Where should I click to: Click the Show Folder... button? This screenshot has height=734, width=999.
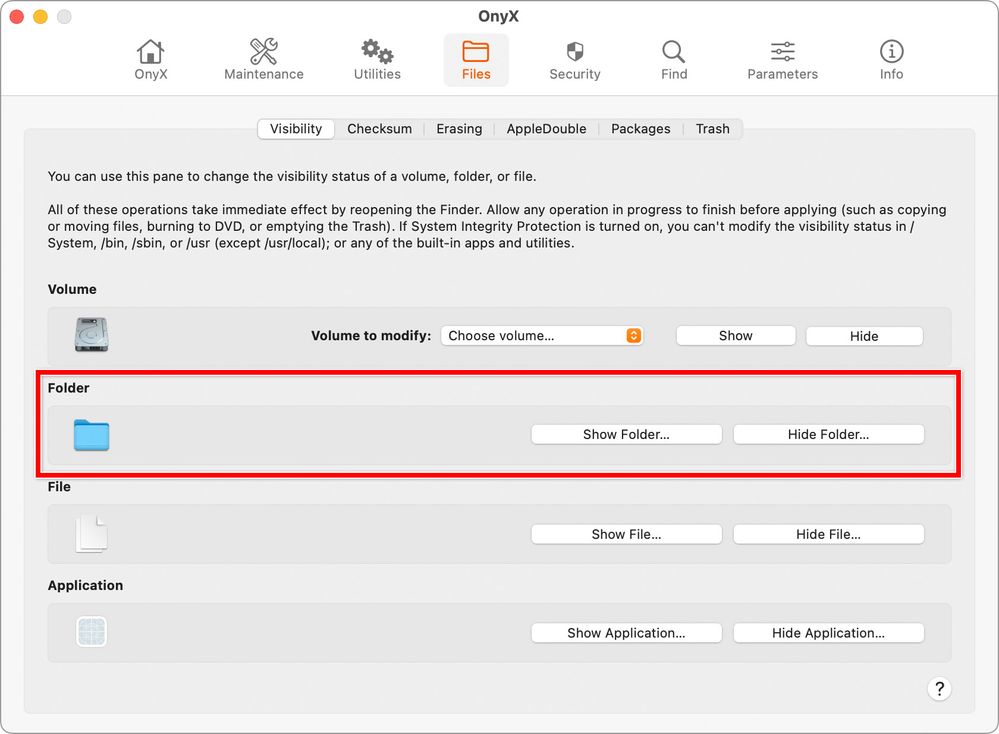point(626,435)
